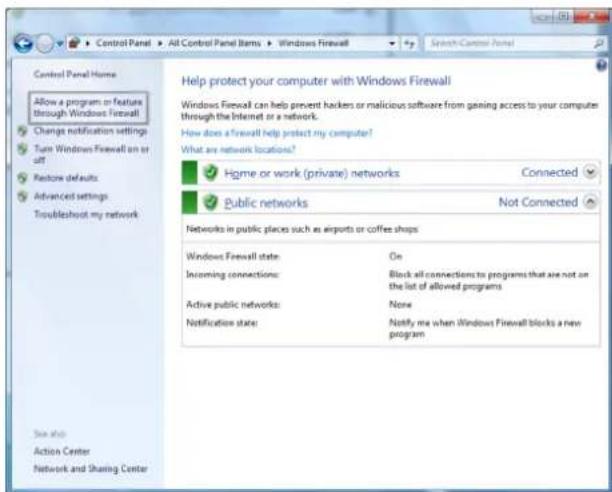Click Networks in public places description text
The image size is (612, 492).
[x=302, y=229]
